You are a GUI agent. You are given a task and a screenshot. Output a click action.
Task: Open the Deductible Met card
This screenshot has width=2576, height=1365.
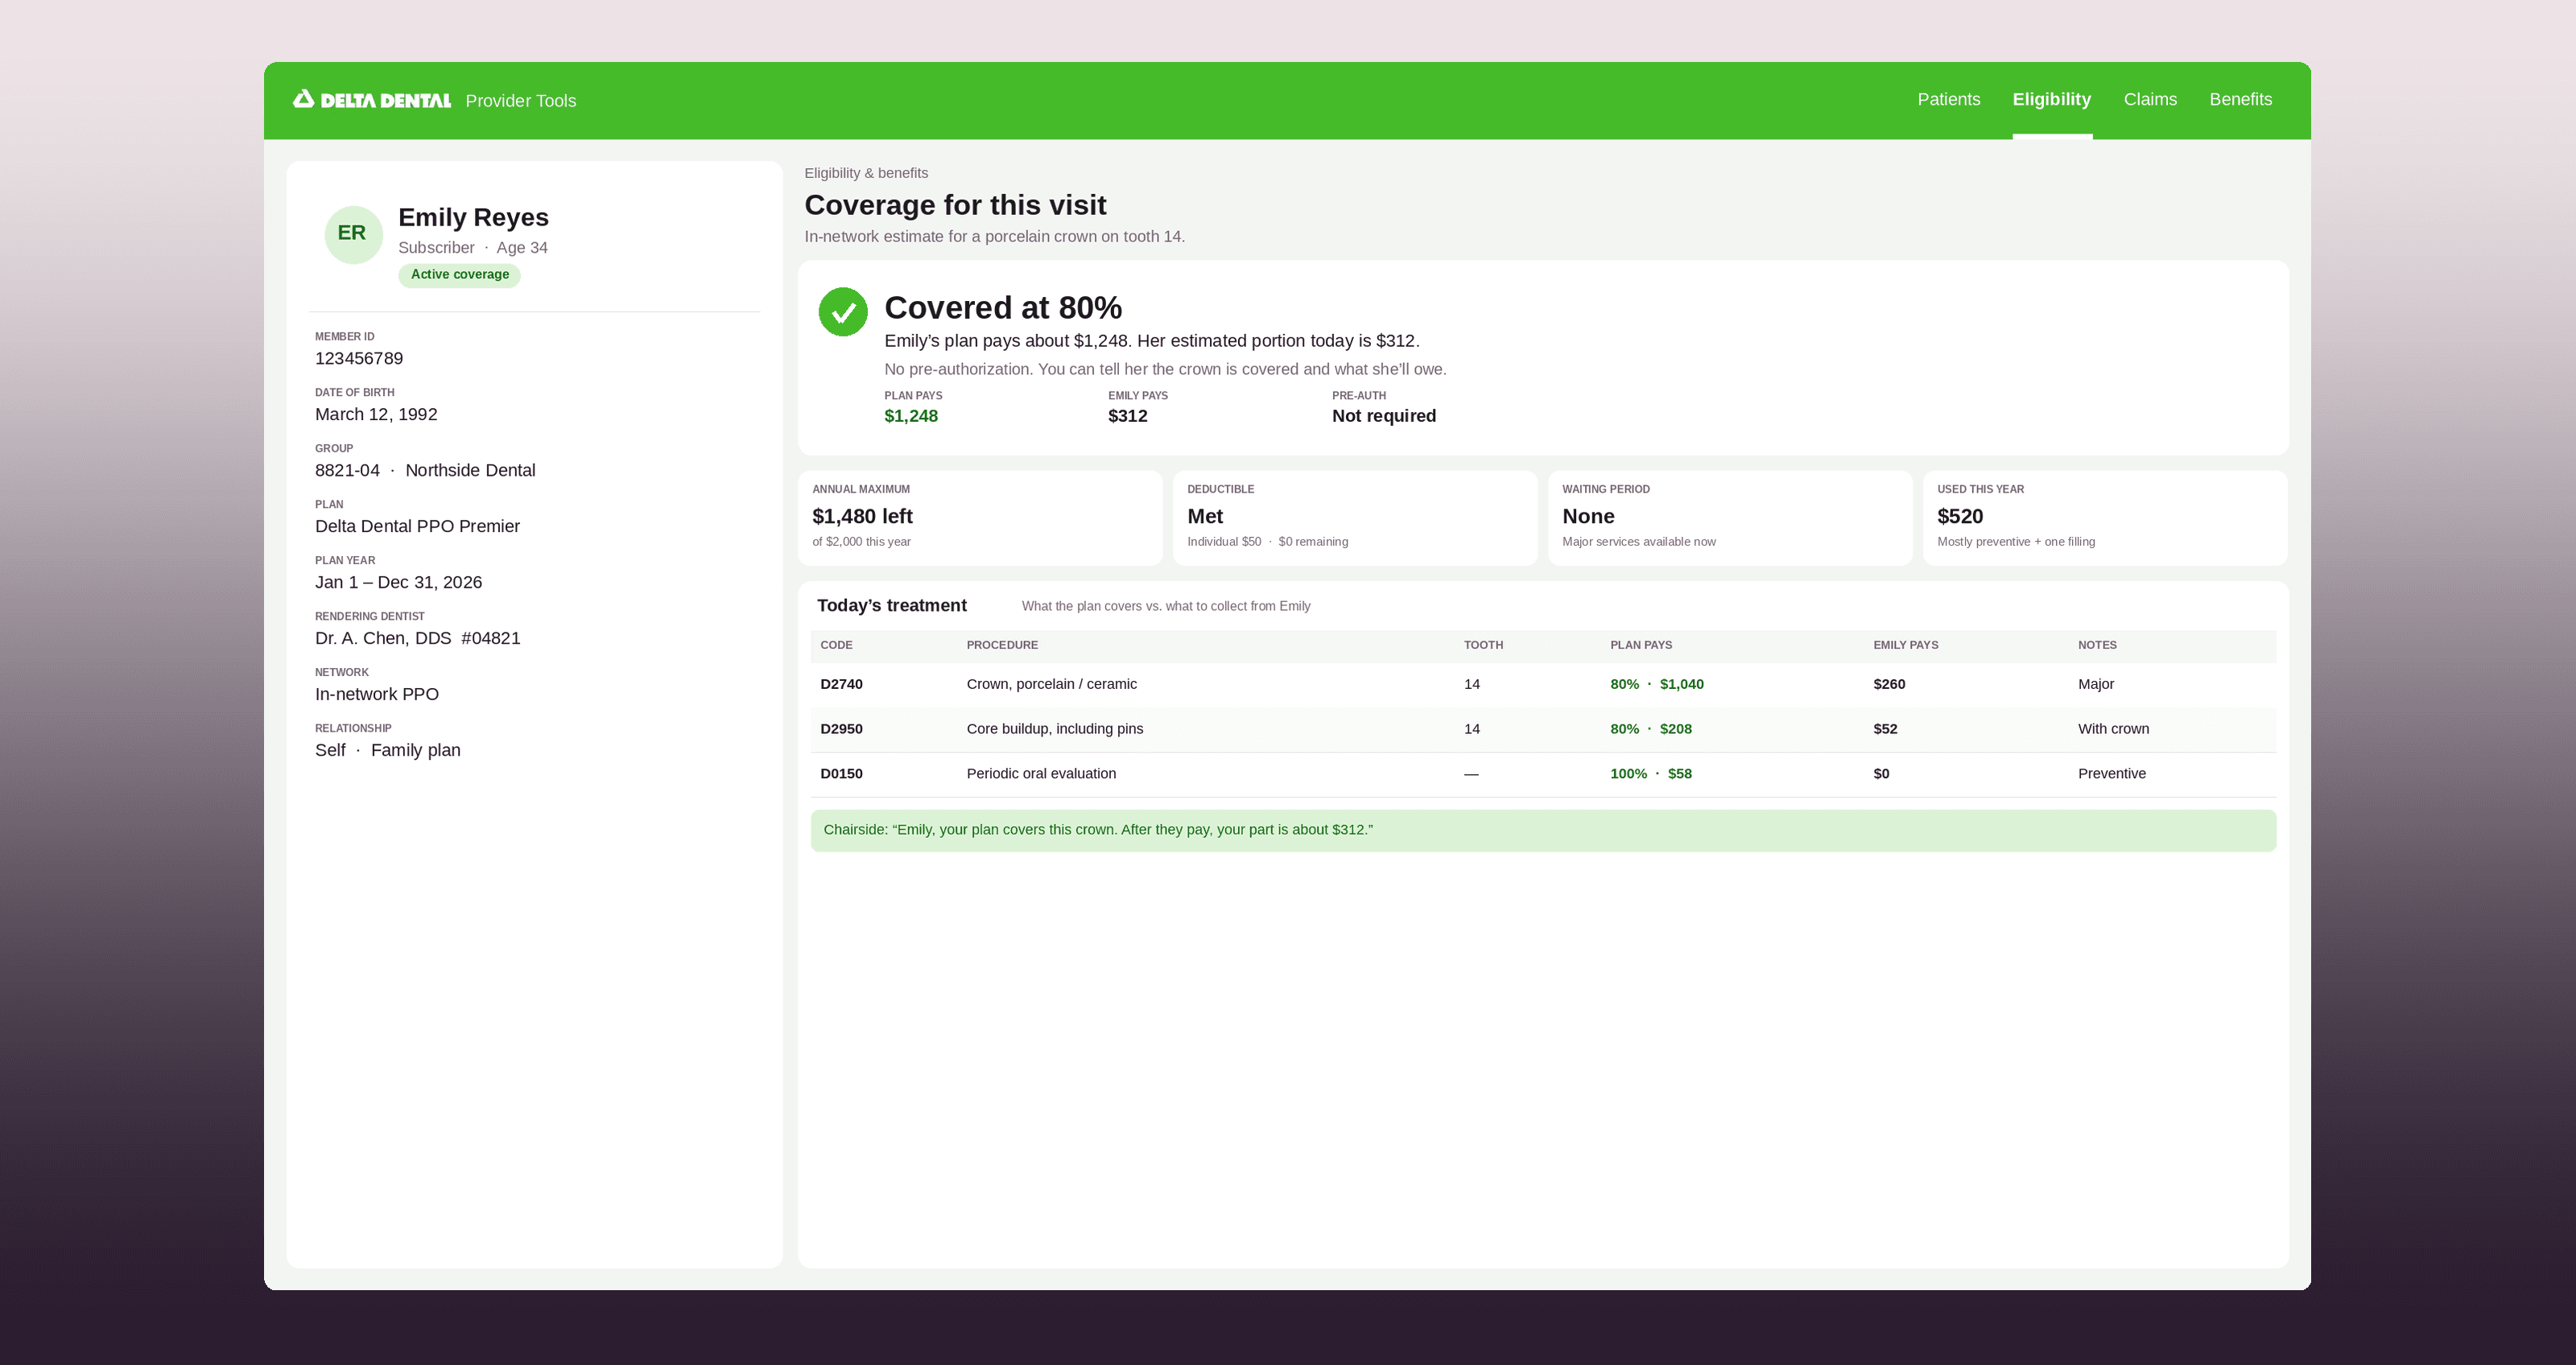click(1355, 518)
